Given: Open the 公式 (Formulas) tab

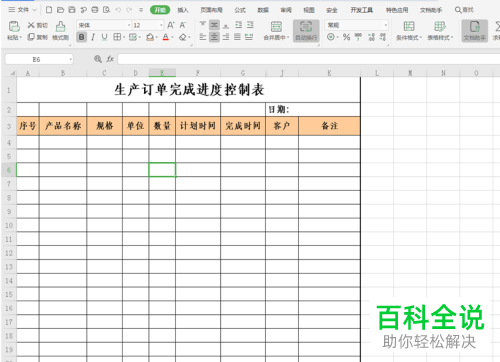Looking at the screenshot, I should (x=240, y=10).
